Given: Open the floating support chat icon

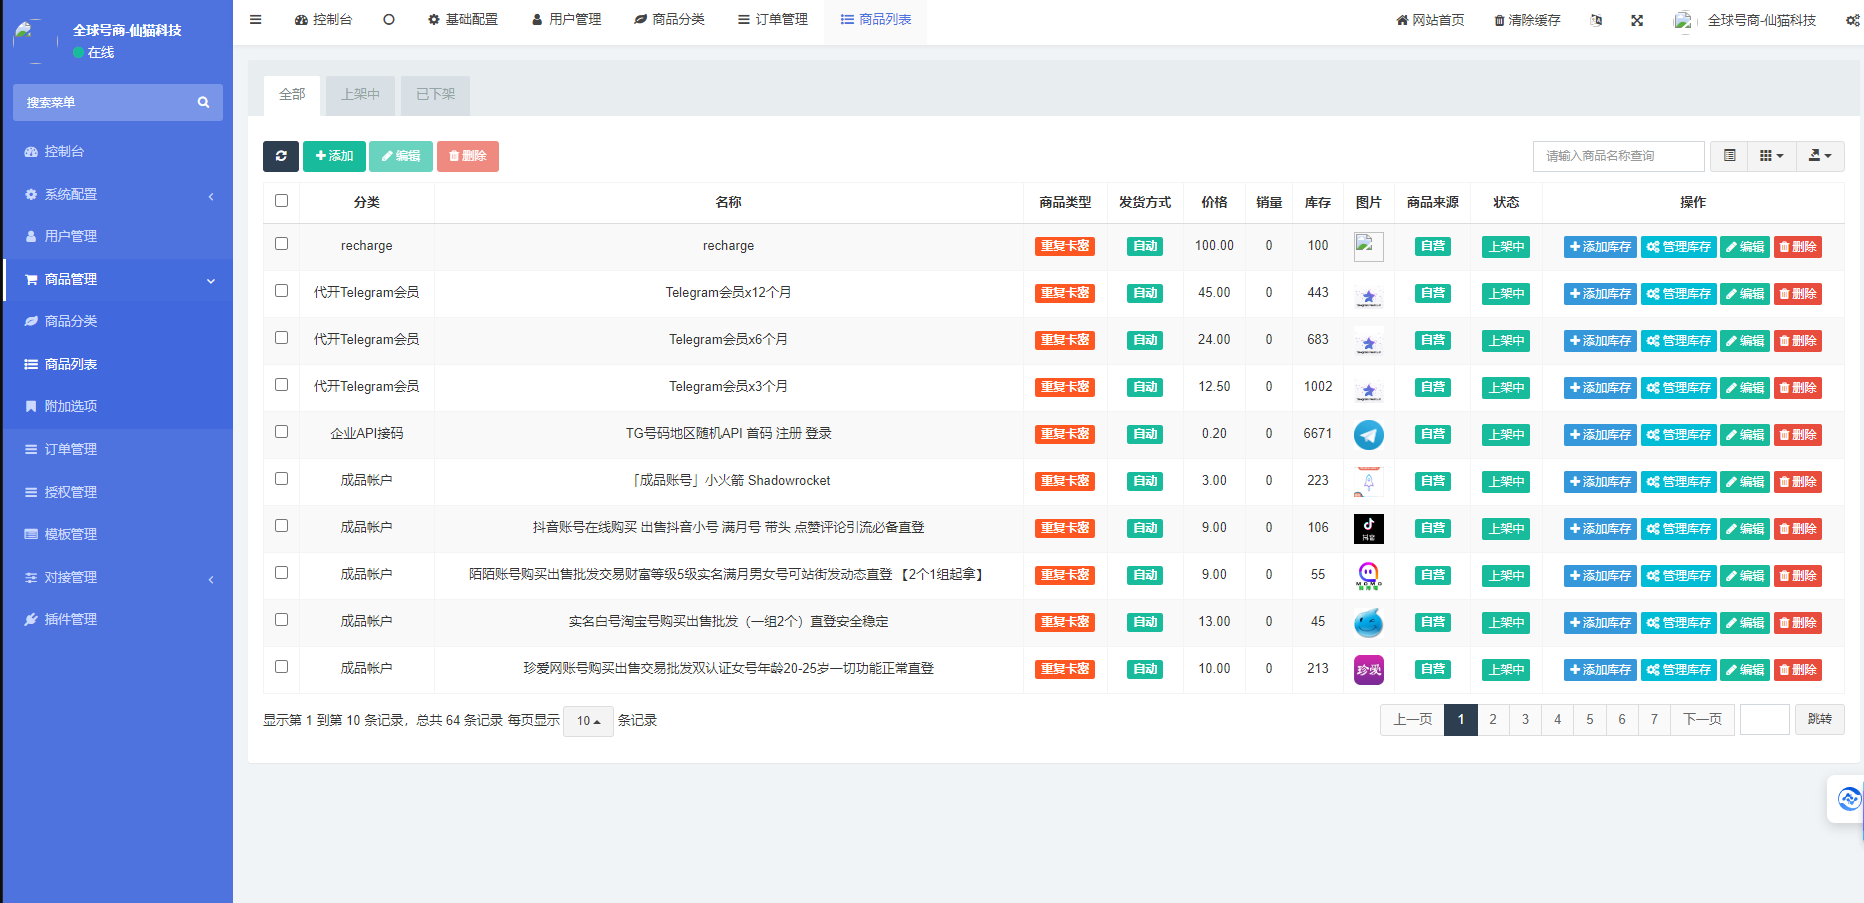Looking at the screenshot, I should tap(1849, 799).
